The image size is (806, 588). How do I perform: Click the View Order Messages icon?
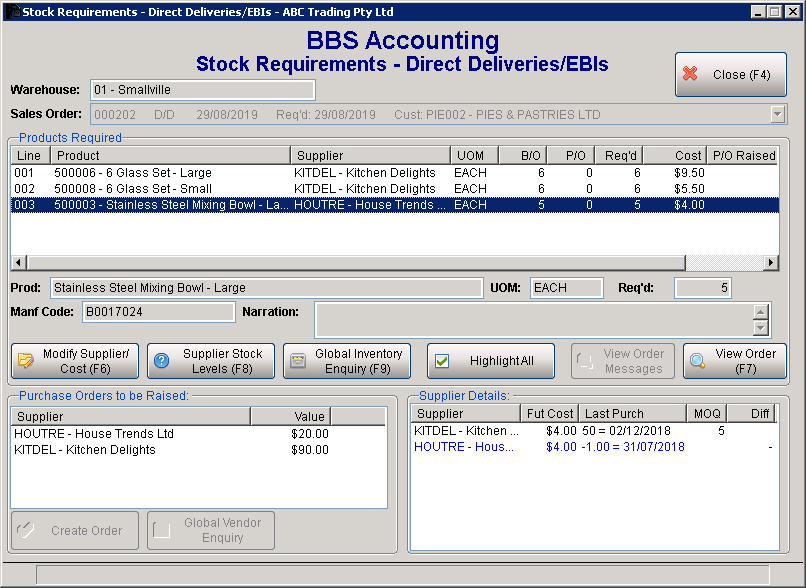coord(584,360)
